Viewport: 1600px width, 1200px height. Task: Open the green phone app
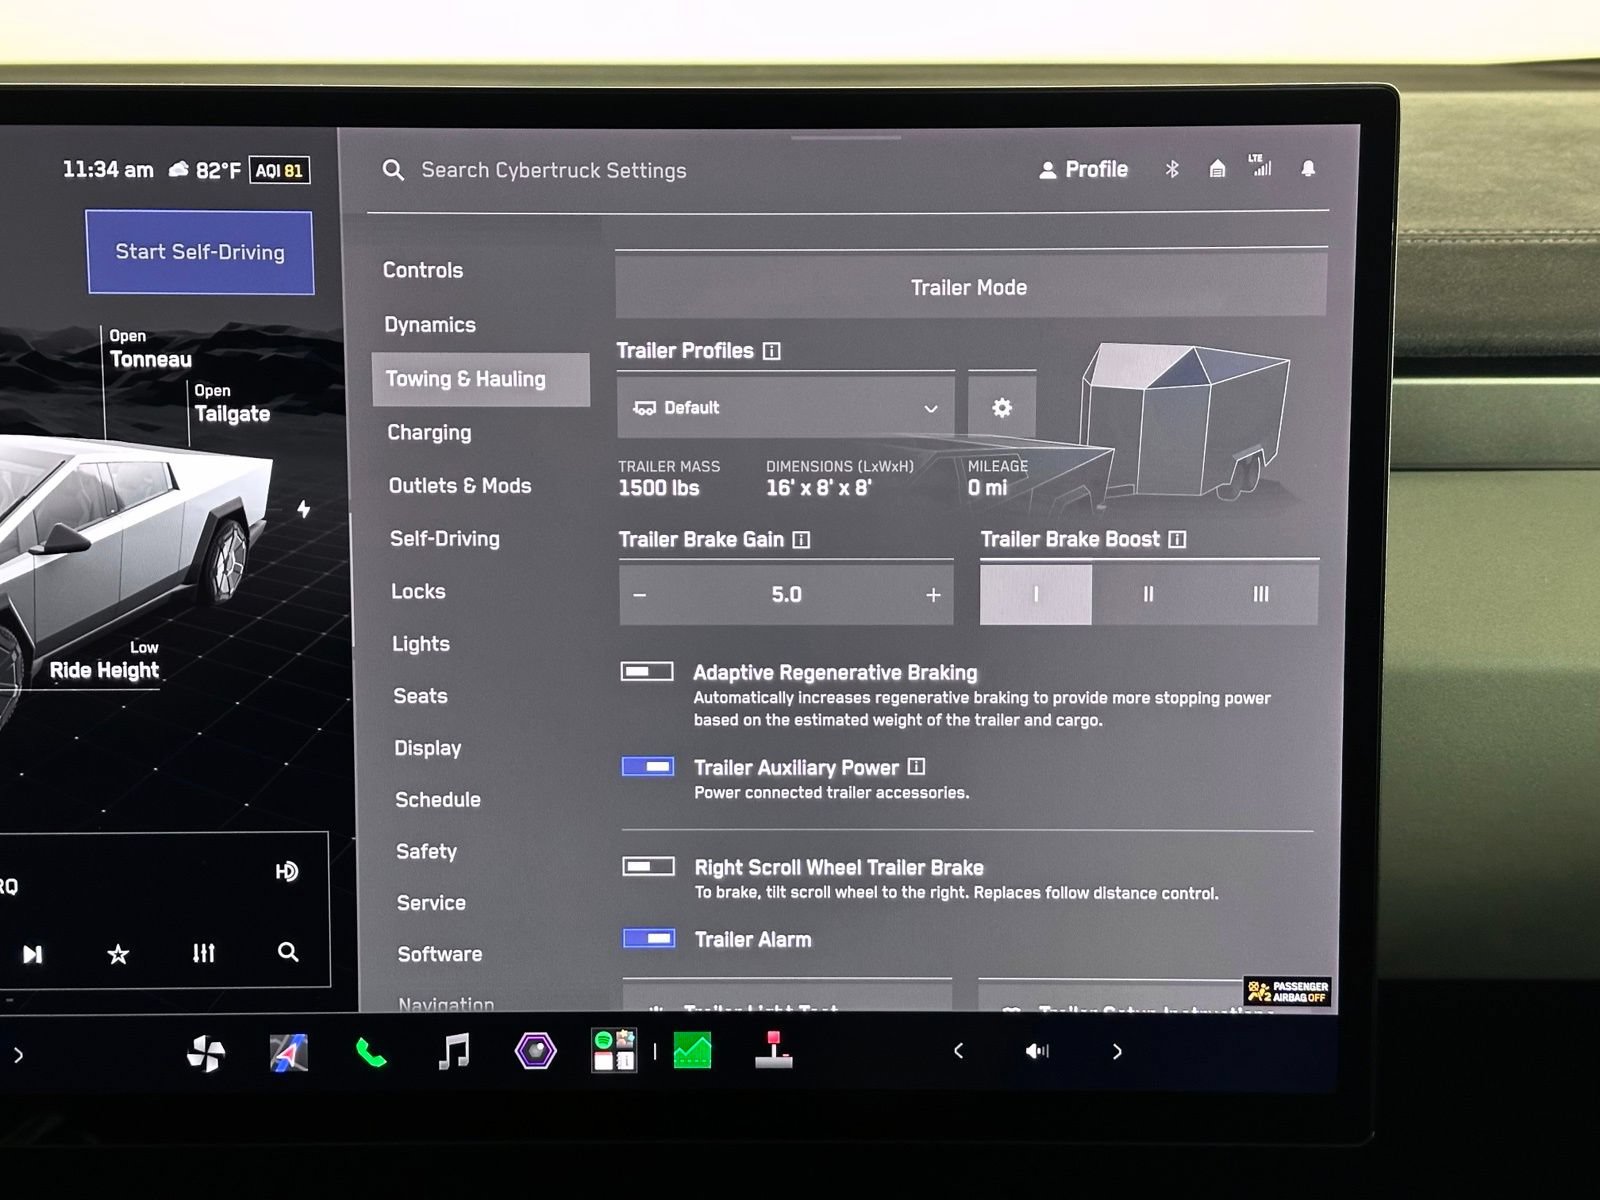(x=371, y=1053)
